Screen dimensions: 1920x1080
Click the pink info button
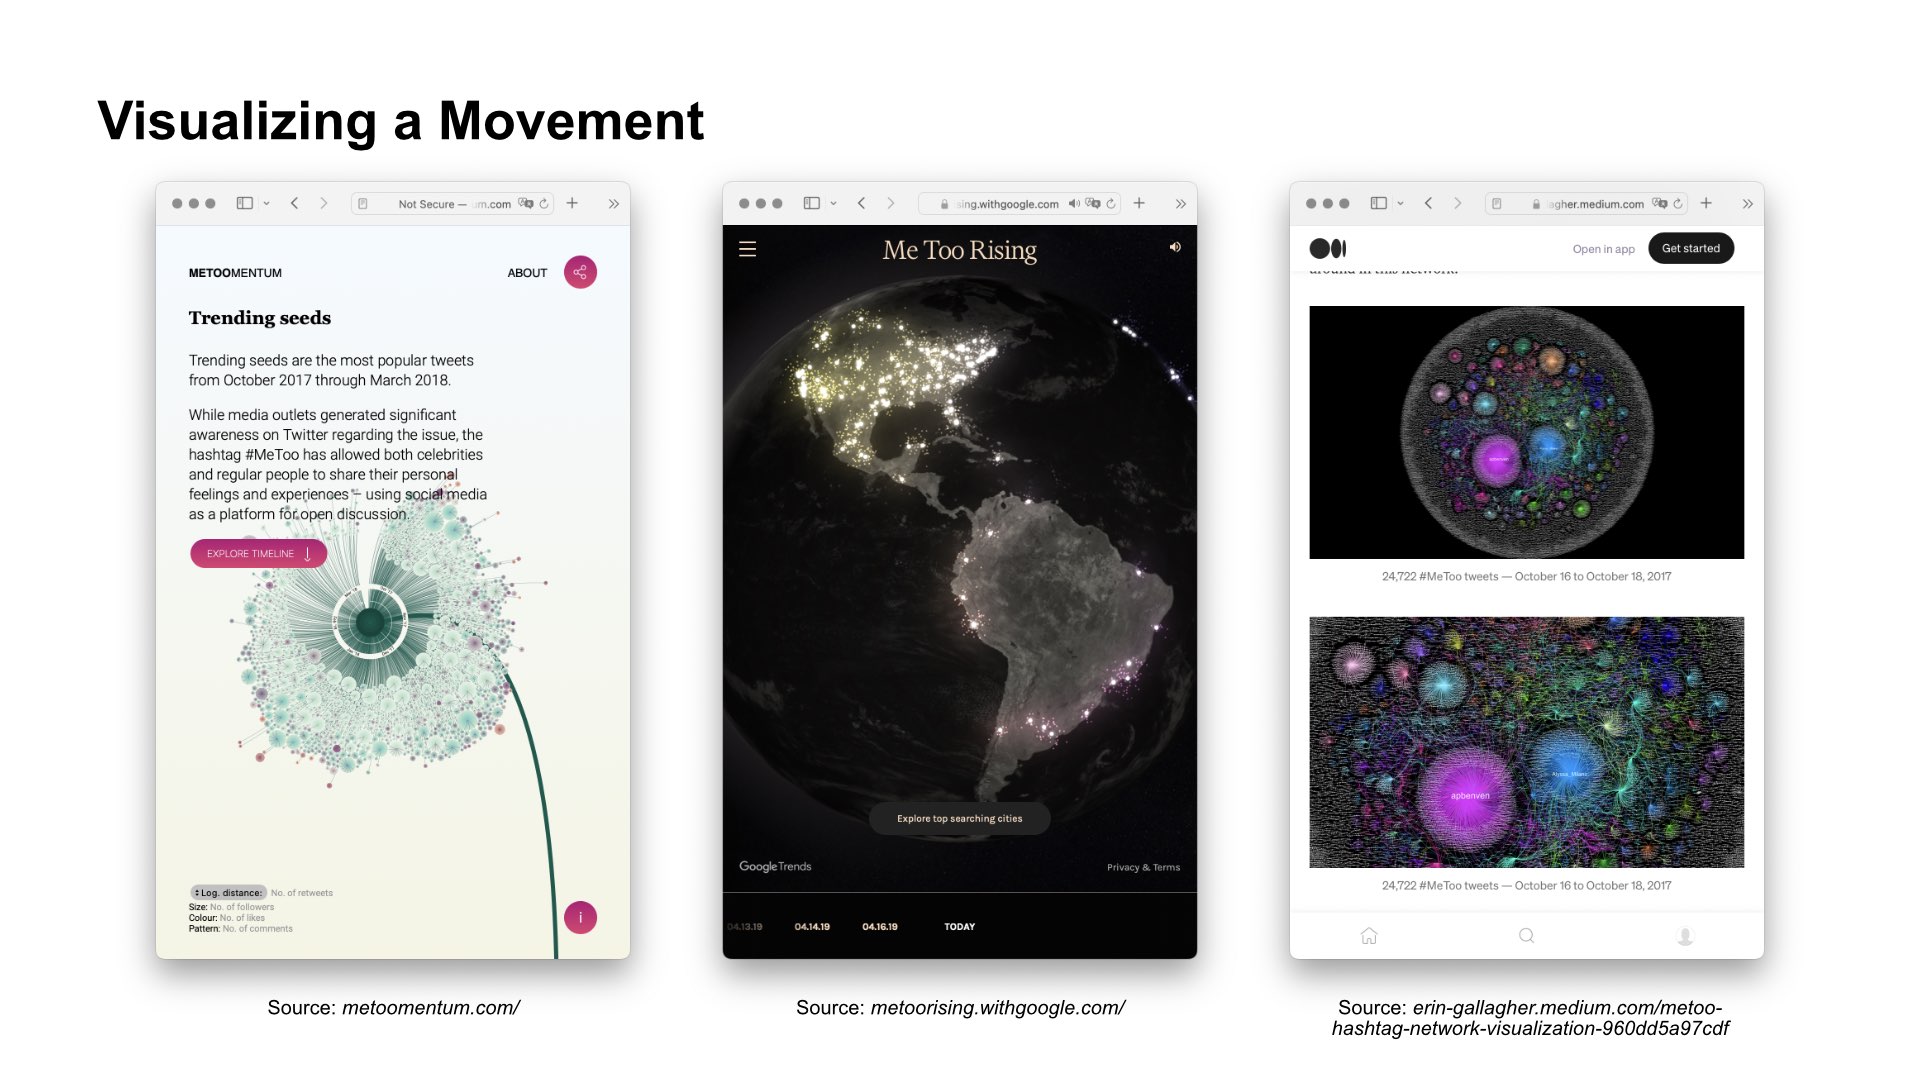(580, 917)
